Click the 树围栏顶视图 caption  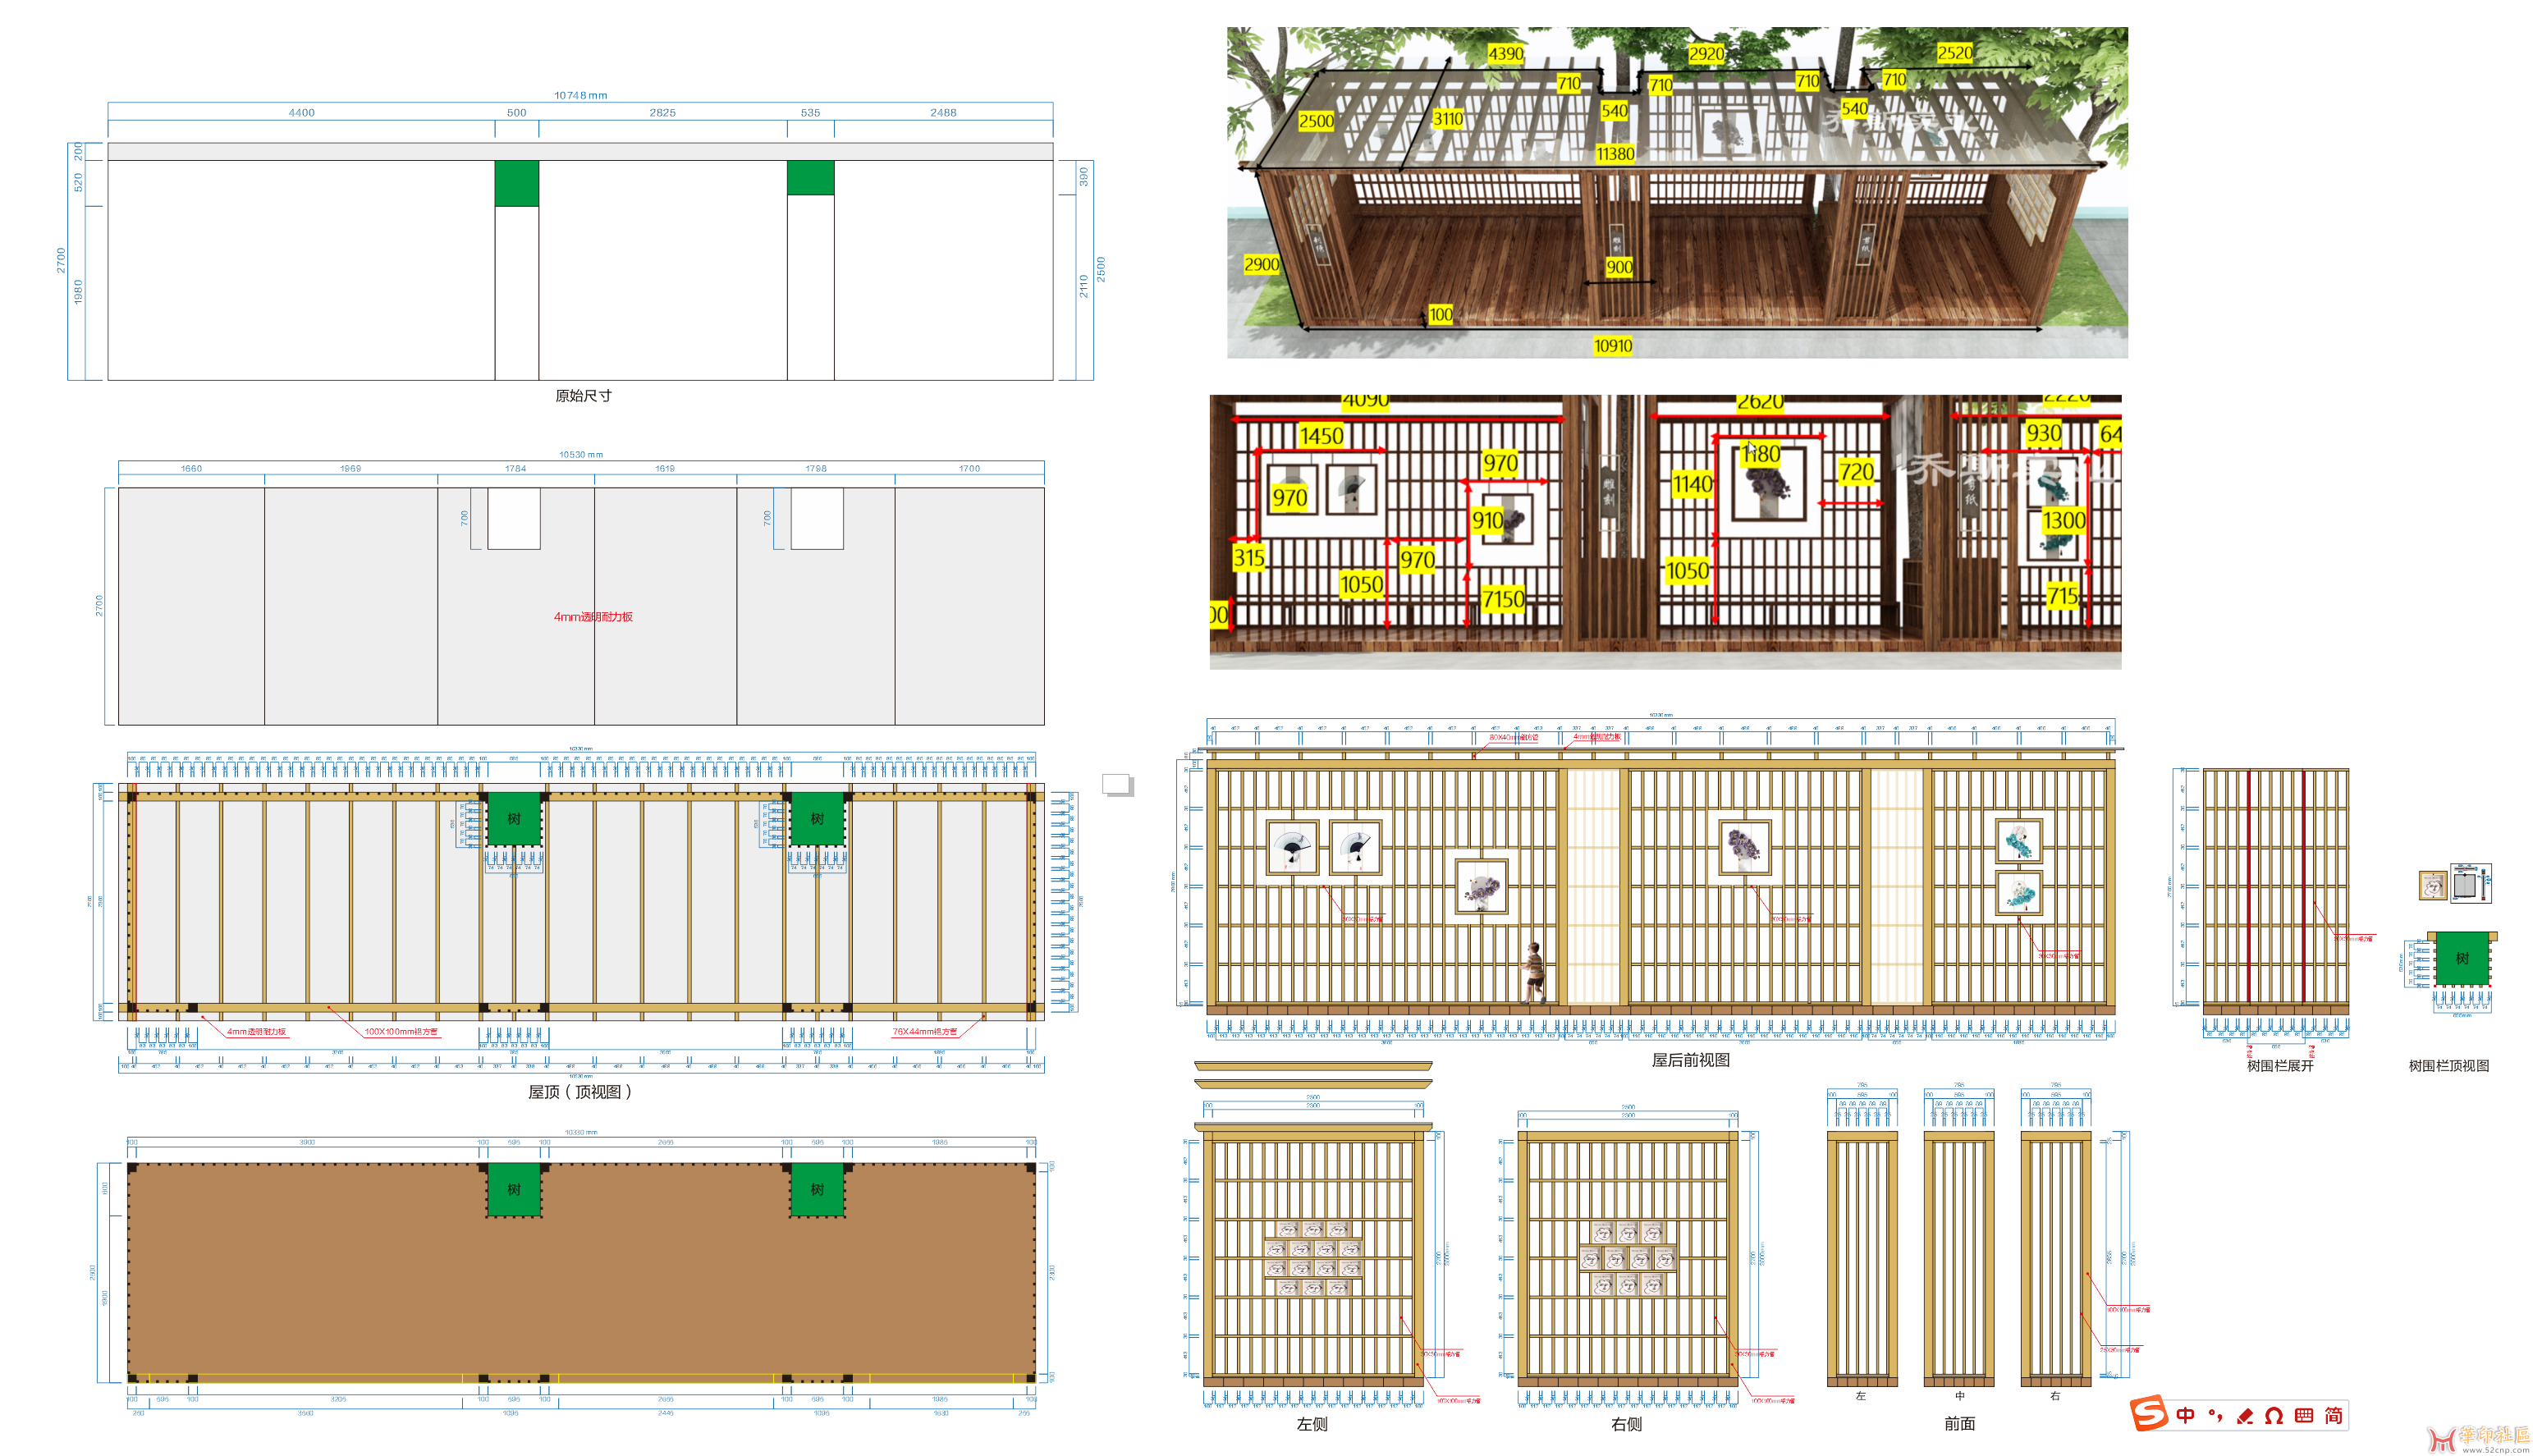pyautogui.click(x=2449, y=1066)
